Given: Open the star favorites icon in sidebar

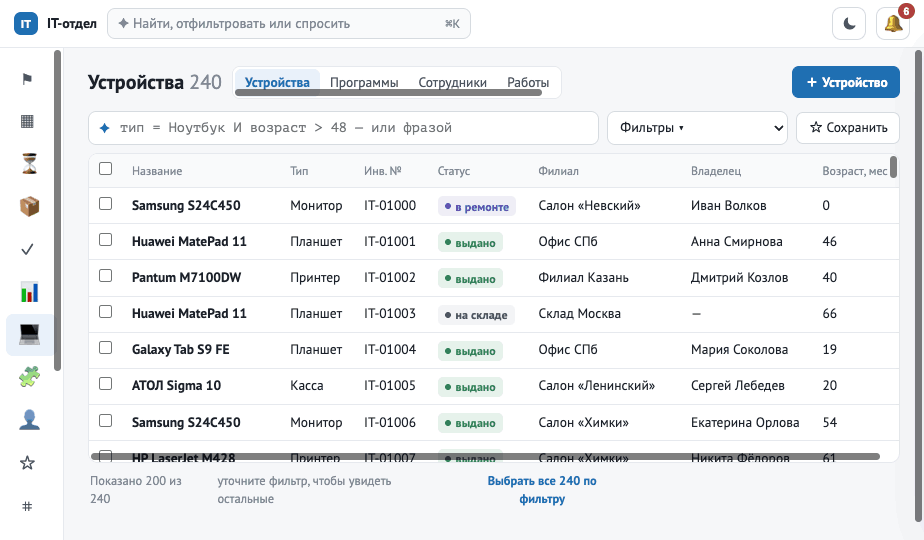Looking at the screenshot, I should [28, 463].
